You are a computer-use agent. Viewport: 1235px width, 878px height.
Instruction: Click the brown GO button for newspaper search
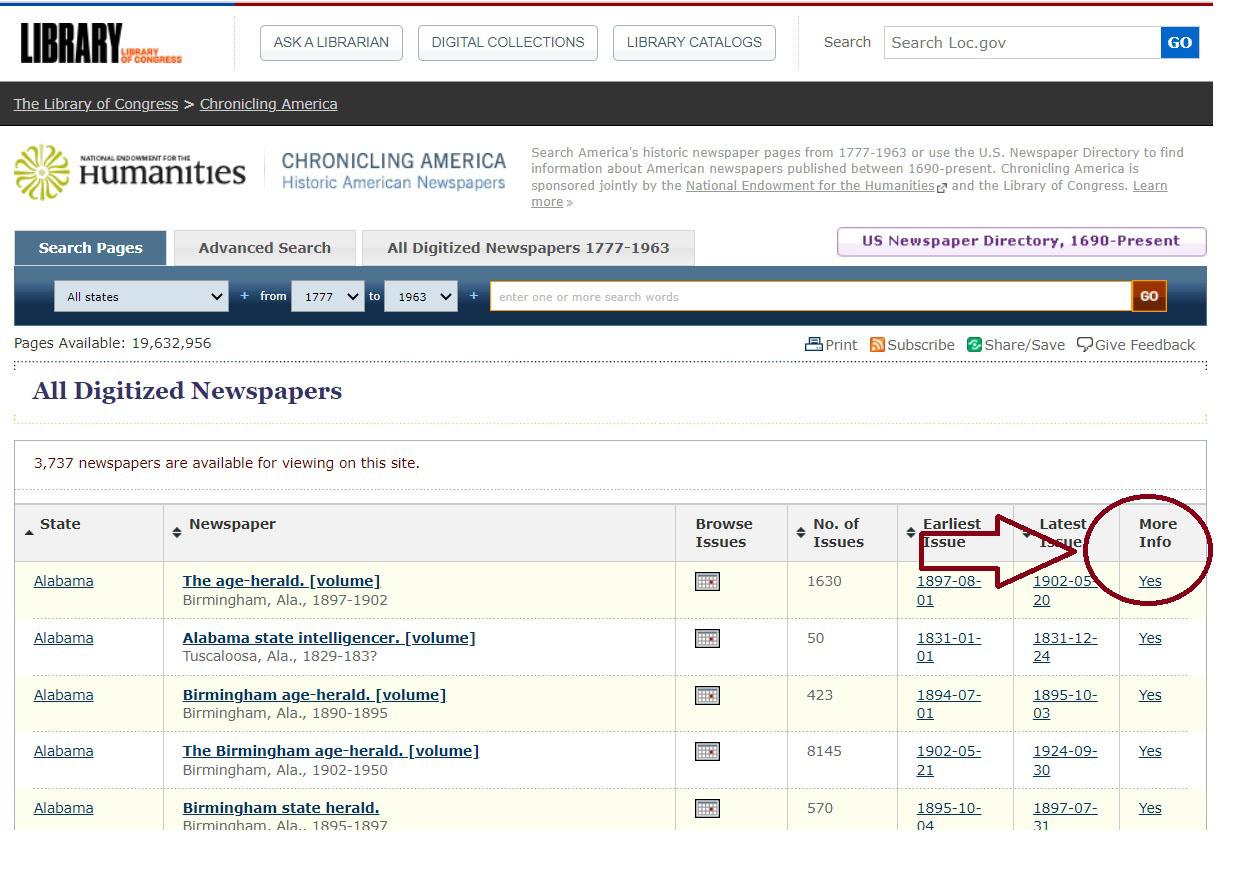pos(1149,296)
